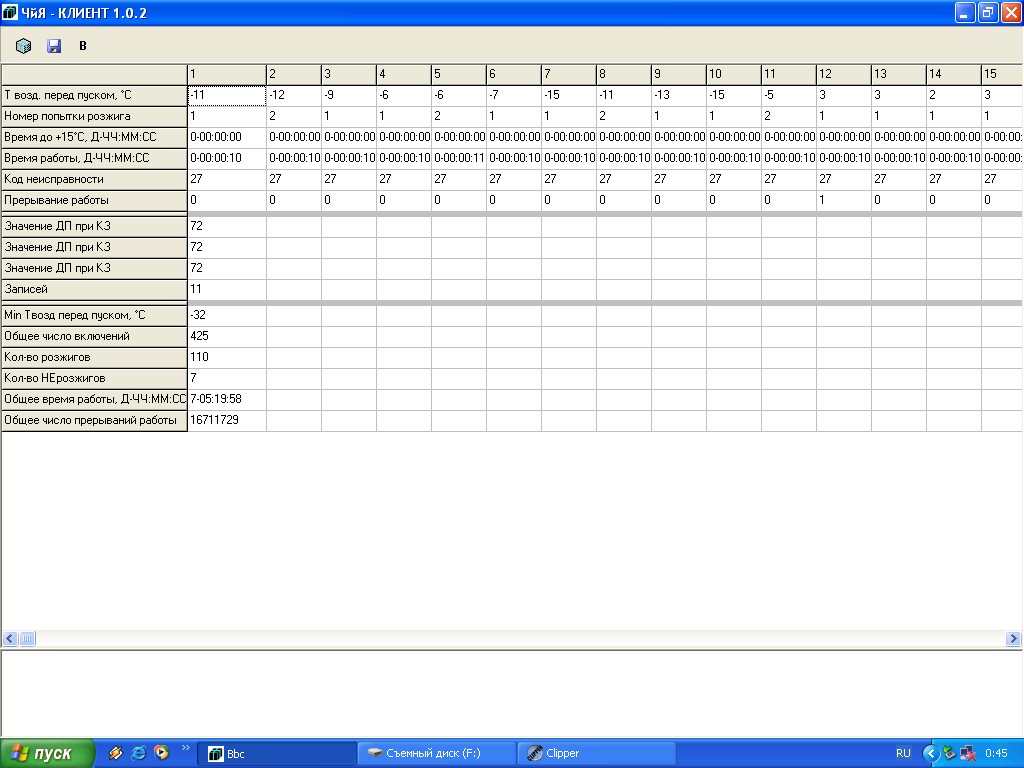Select the "Записей" row header
1024x768 pixels.
point(94,289)
